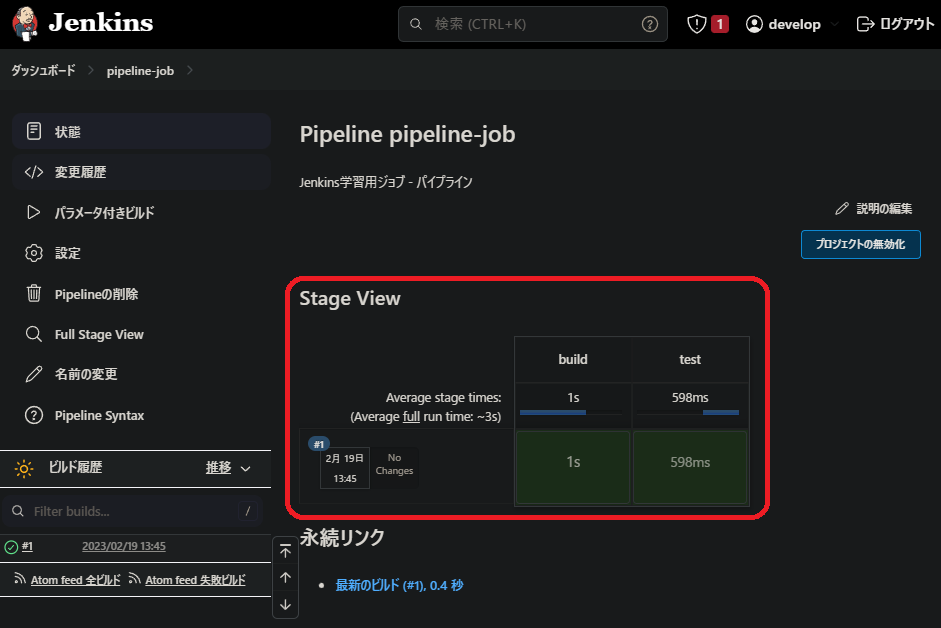Open the pipeline-job breadcrumb

tap(140, 71)
